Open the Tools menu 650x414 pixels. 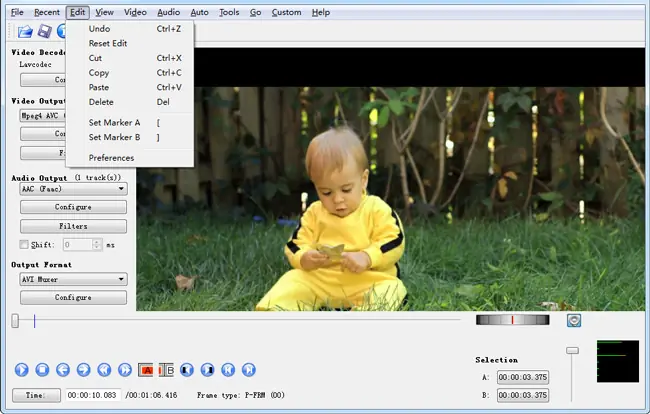coord(229,12)
